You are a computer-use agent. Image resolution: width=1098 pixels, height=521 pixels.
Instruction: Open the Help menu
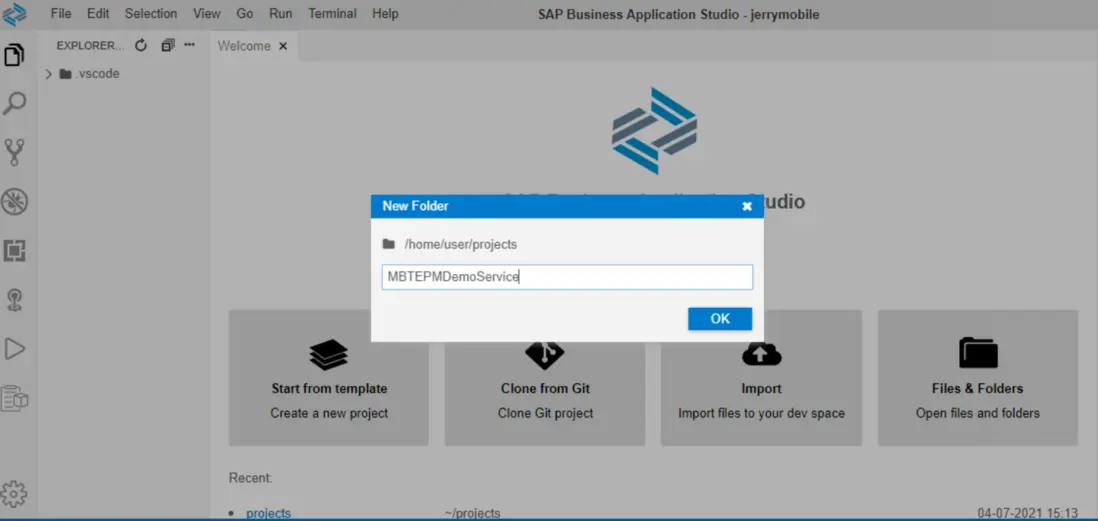[385, 13]
